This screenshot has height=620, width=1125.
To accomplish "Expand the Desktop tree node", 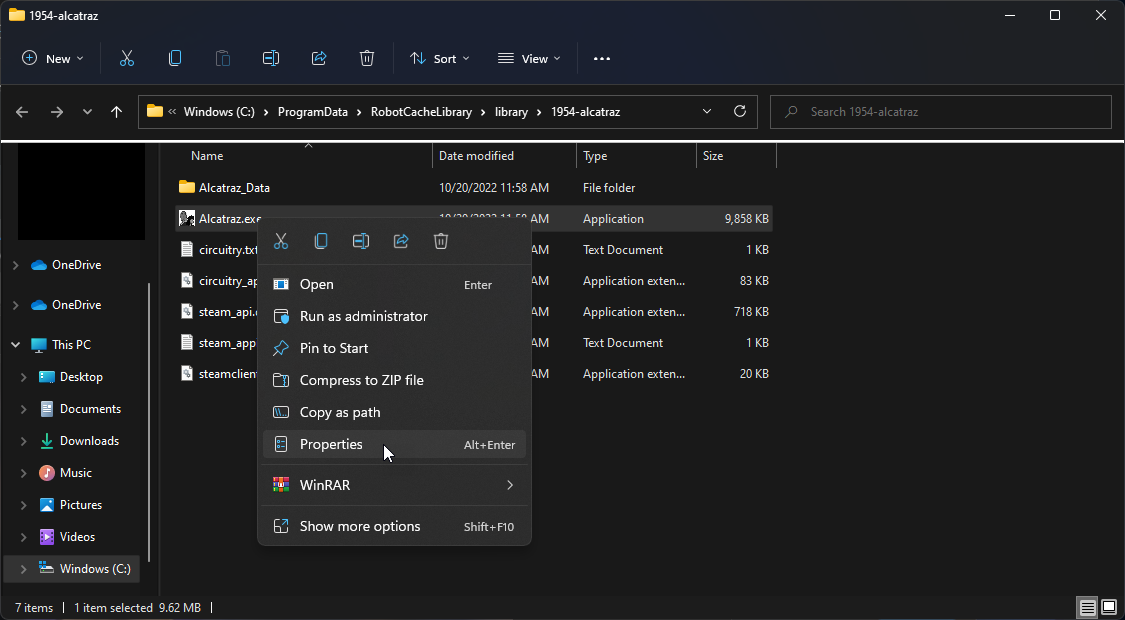I will point(23,377).
